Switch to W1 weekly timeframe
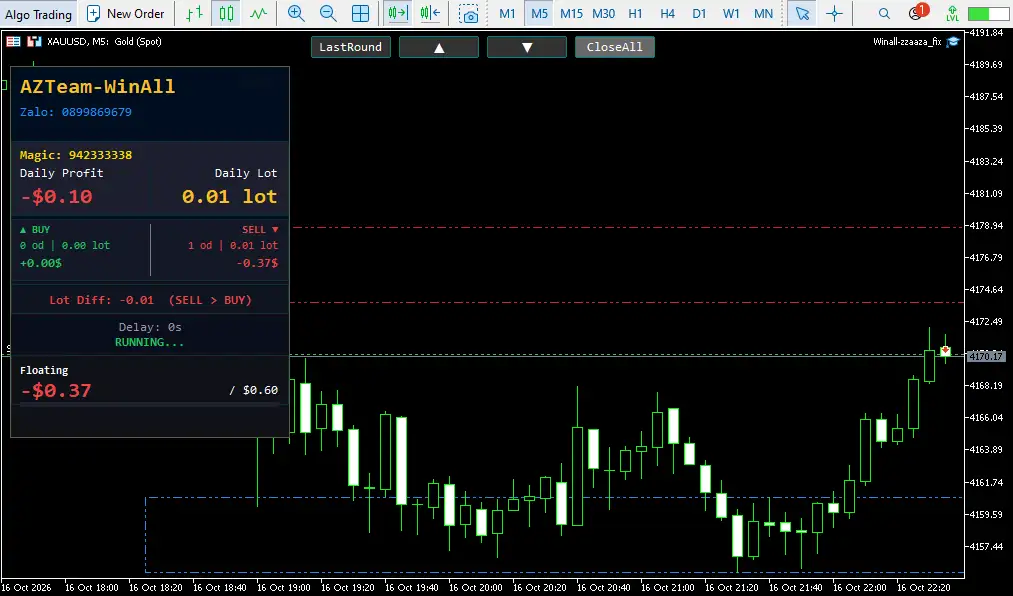The image size is (1013, 596). [731, 14]
